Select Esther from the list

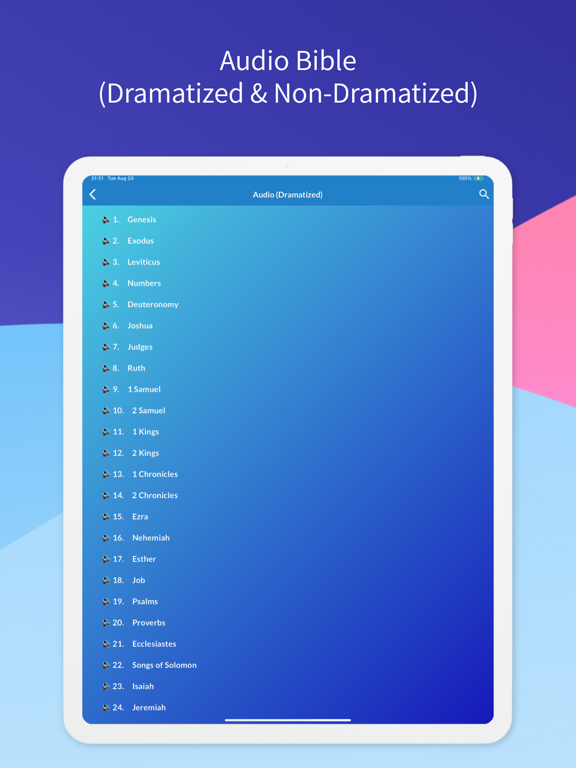tap(144, 559)
